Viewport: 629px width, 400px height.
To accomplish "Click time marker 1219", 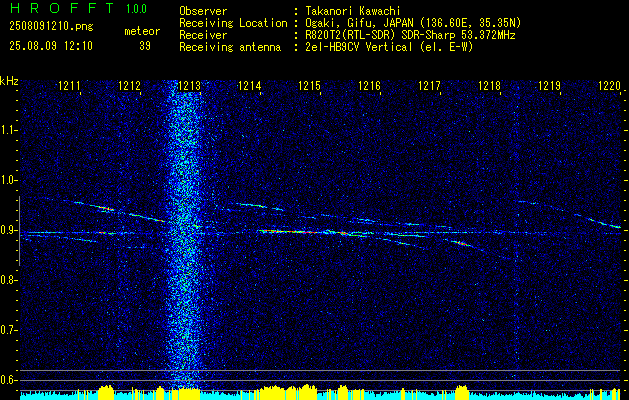I will 549,85.
